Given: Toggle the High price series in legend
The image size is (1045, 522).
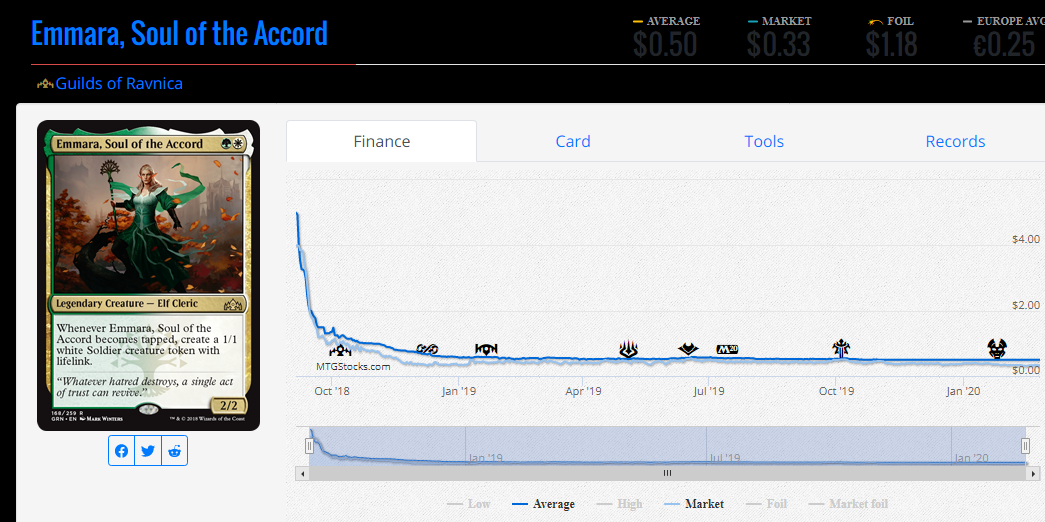Looking at the screenshot, I should (620, 504).
